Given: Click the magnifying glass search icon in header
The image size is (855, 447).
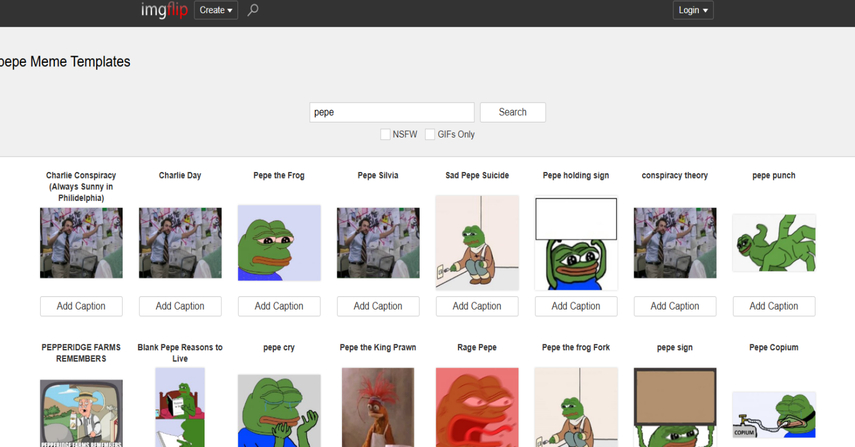Looking at the screenshot, I should click(x=253, y=10).
